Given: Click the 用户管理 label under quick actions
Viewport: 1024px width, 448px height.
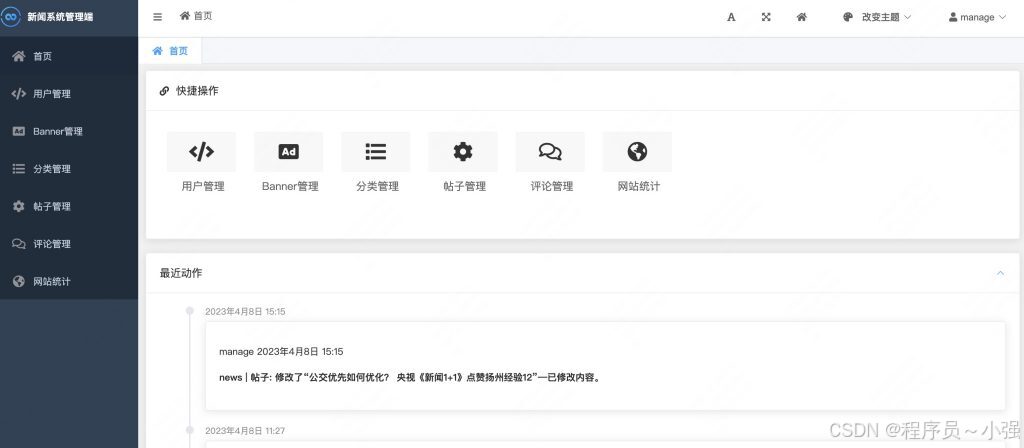Looking at the screenshot, I should (203, 186).
